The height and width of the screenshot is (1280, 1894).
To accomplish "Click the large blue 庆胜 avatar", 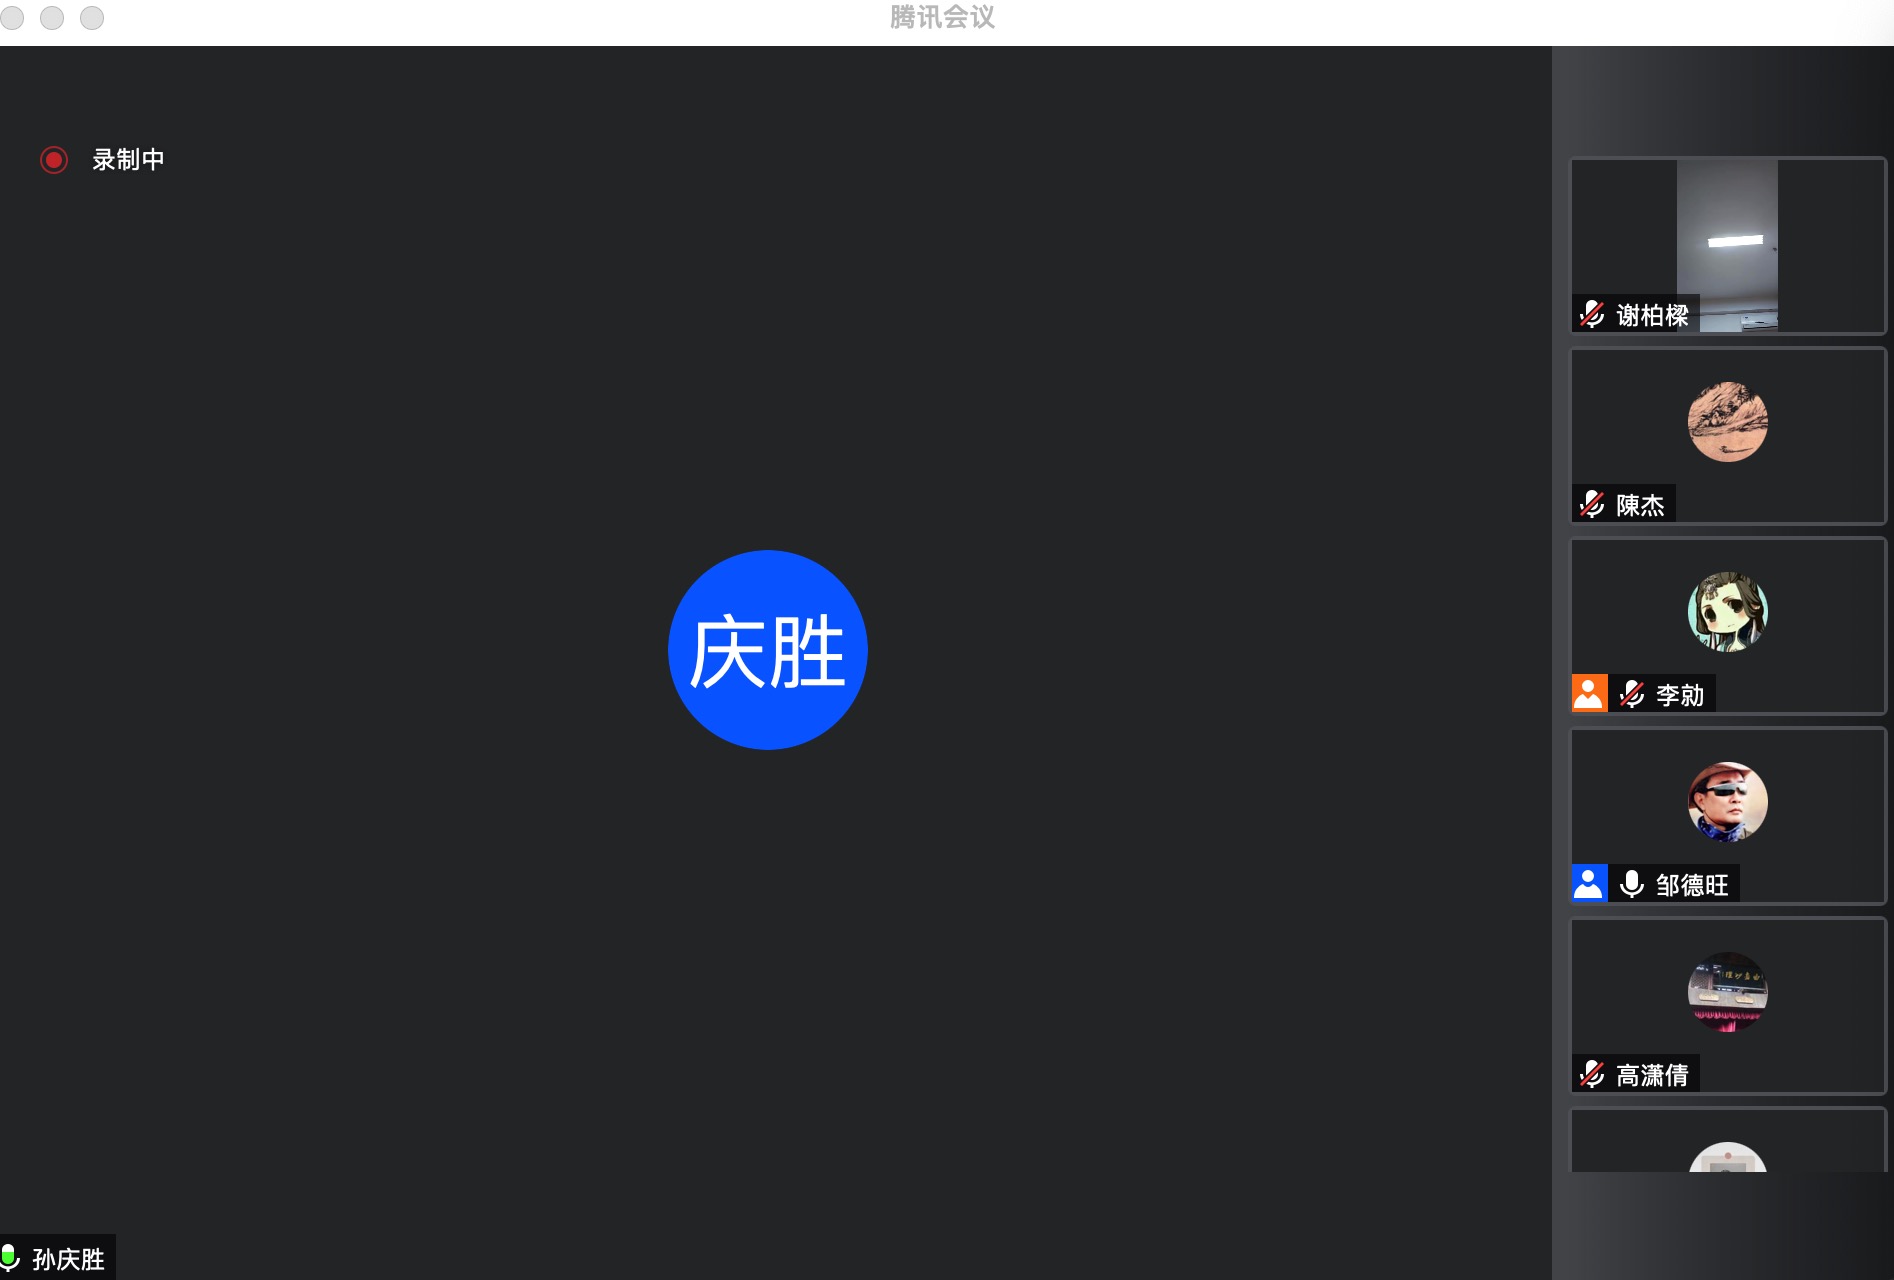I will coord(767,650).
